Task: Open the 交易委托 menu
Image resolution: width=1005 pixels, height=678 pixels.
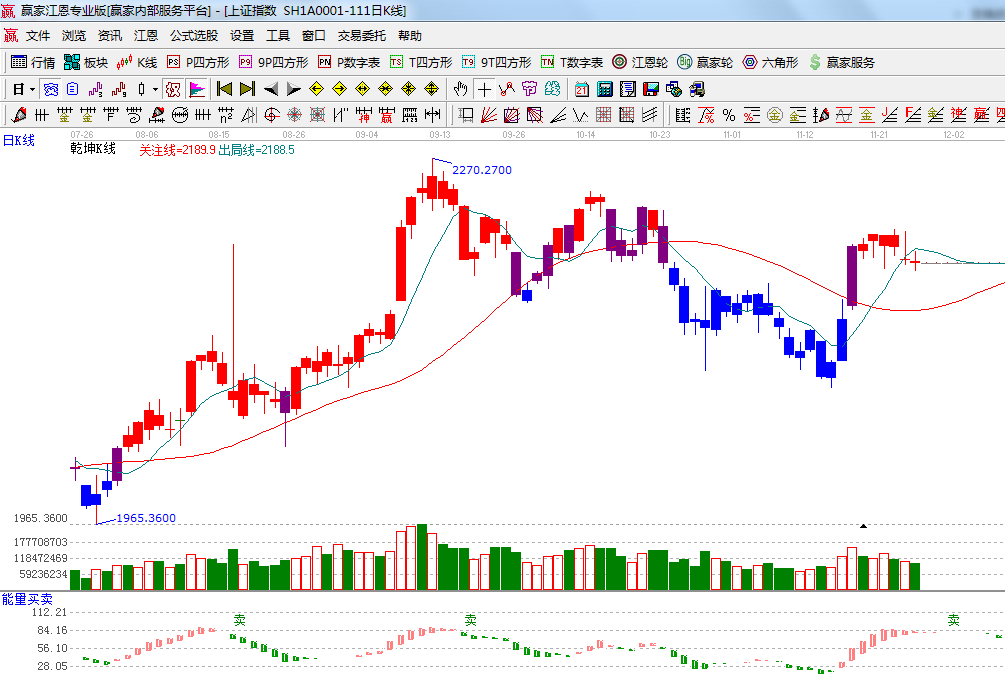Action: click(x=361, y=35)
